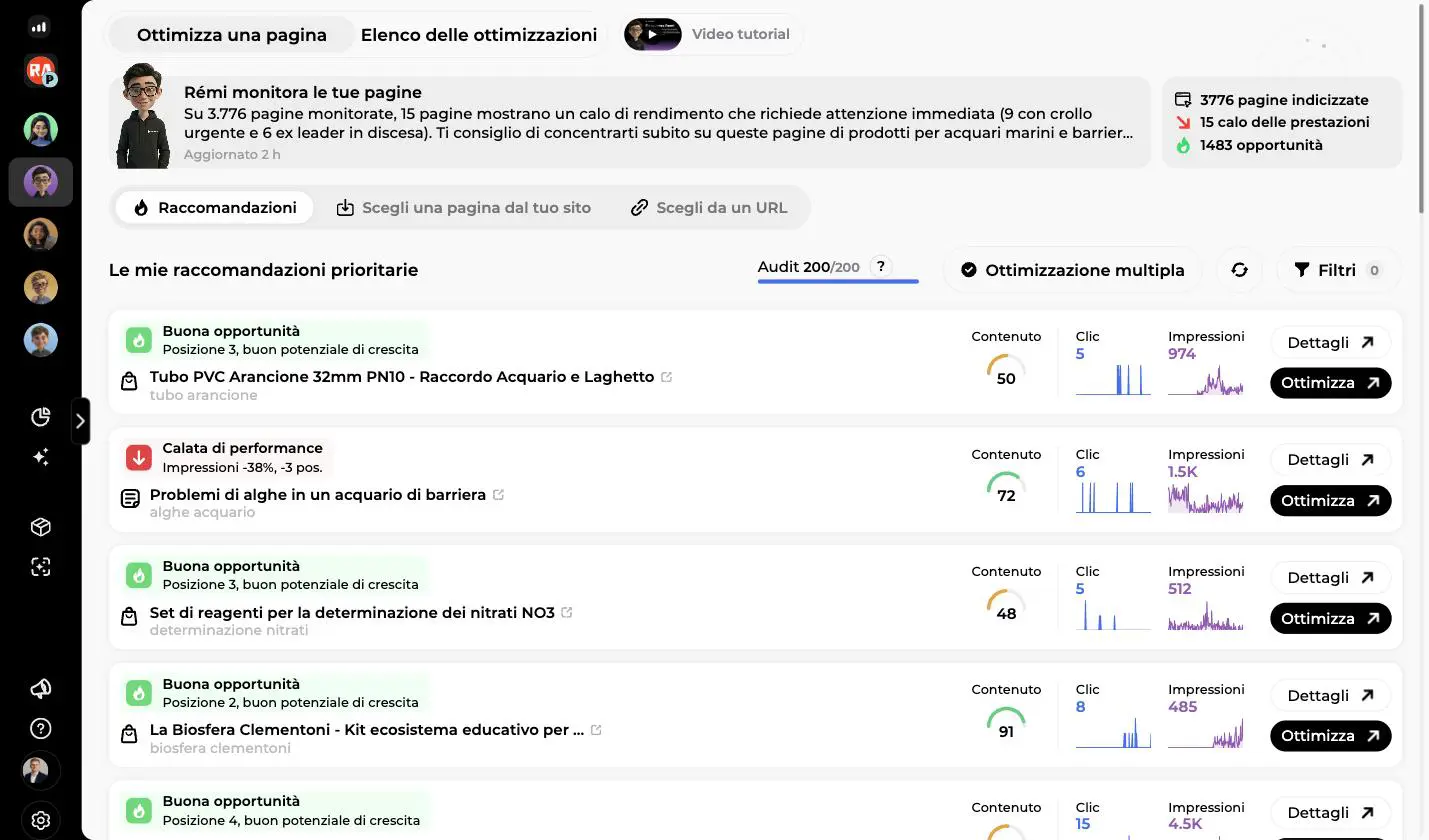Click the 15 calo delle prestazioni stat
Viewport: 1429px width, 840px height.
click(x=1272, y=122)
